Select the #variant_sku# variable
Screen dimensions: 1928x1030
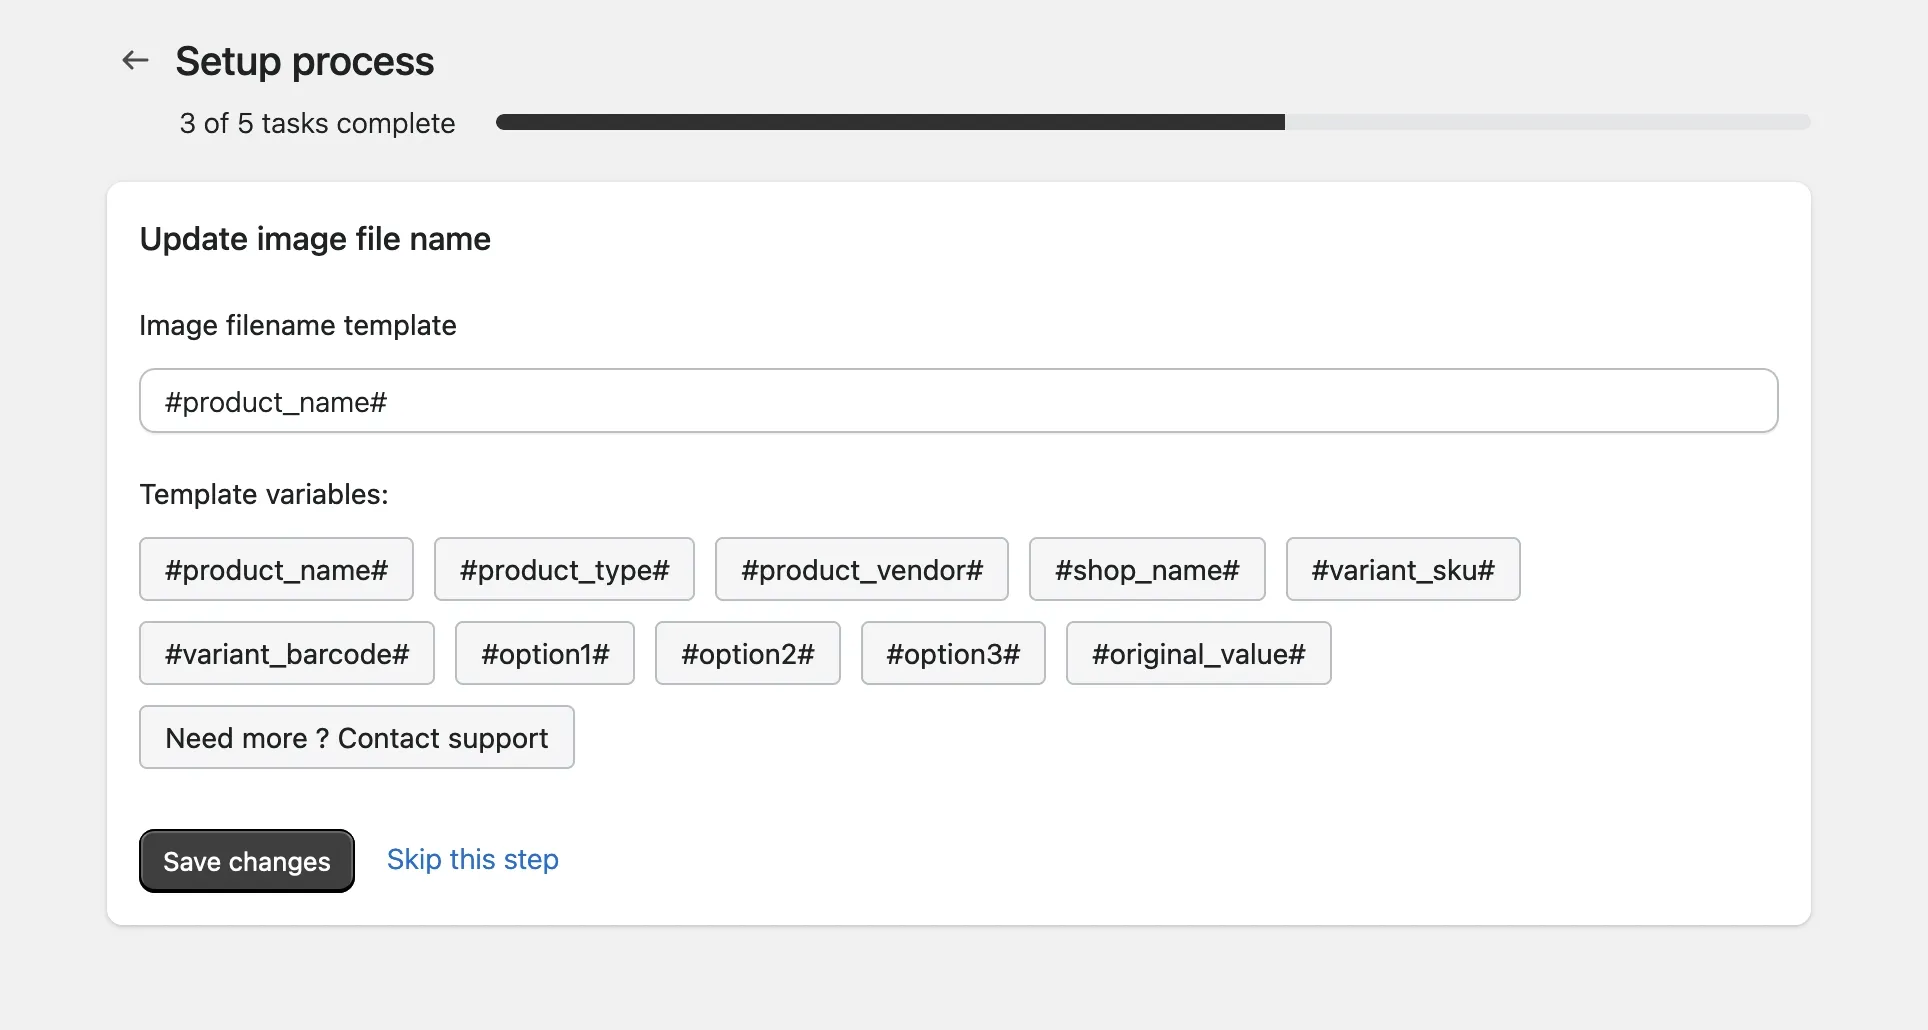(1402, 570)
